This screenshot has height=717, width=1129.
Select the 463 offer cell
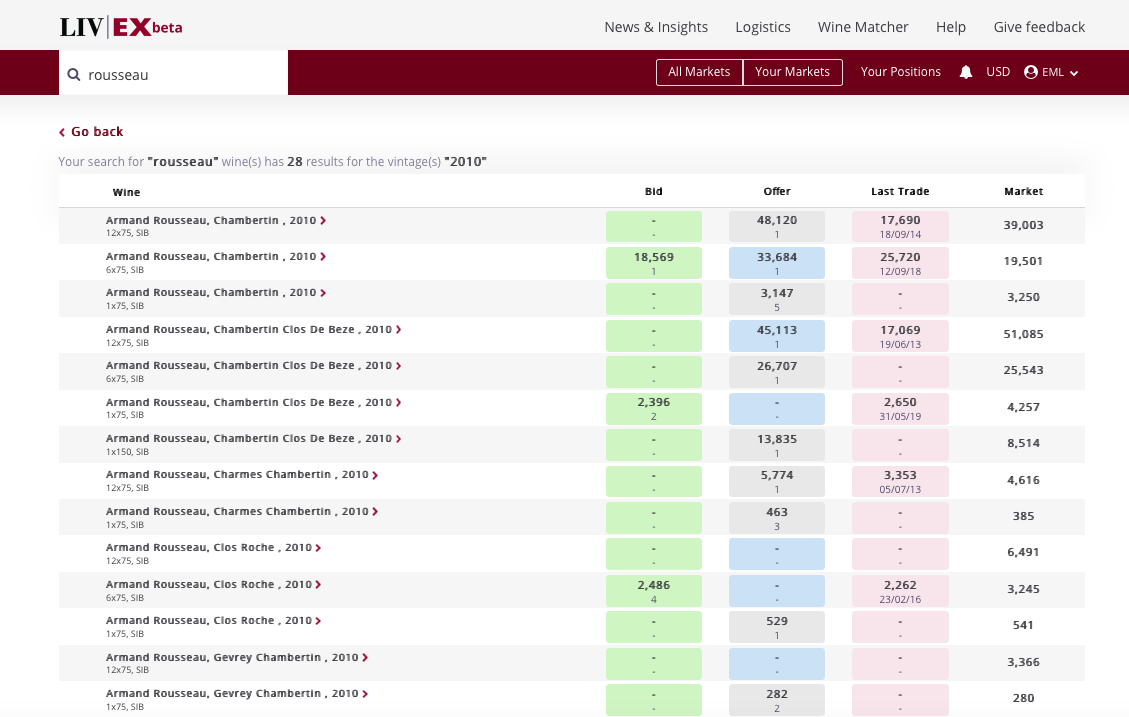[x=777, y=518]
